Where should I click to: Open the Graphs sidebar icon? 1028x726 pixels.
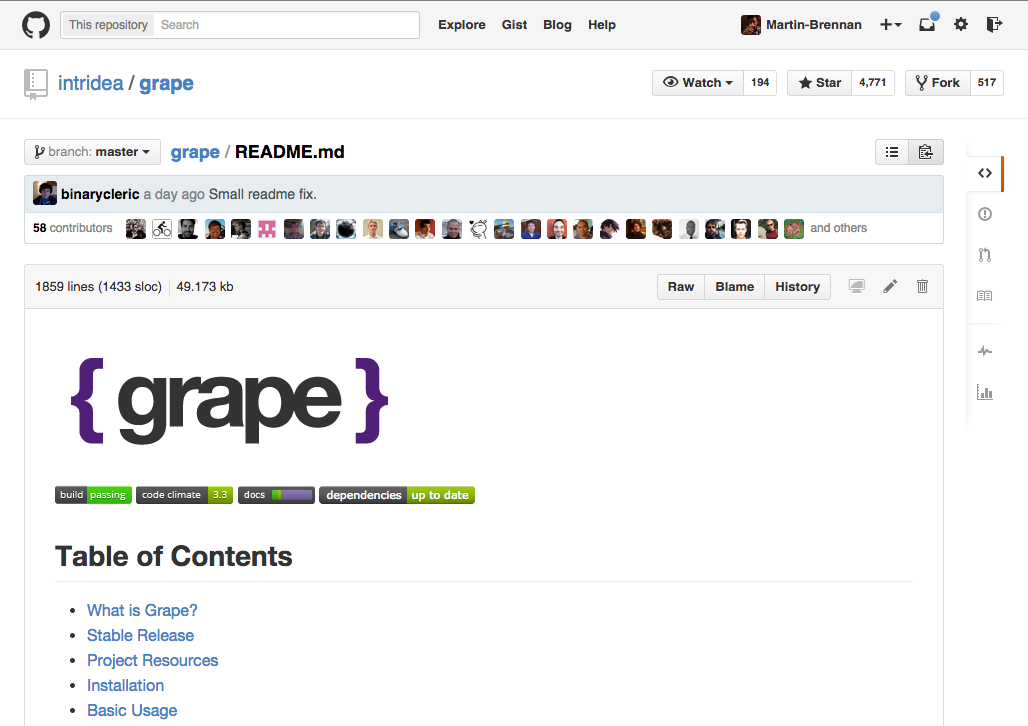click(x=985, y=392)
